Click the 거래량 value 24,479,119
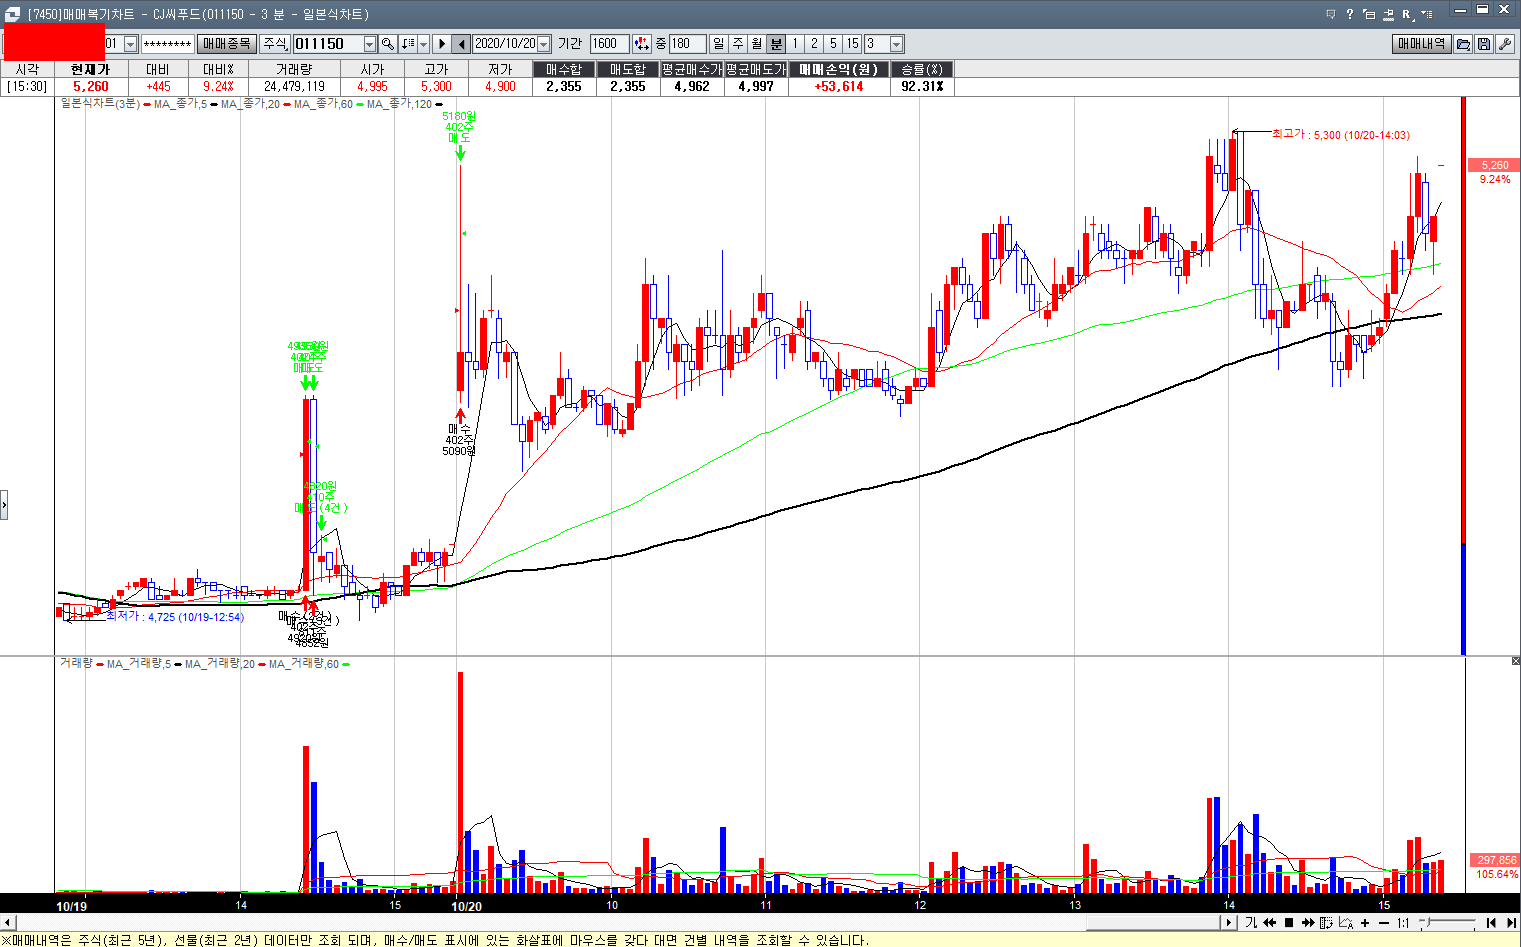1521x947 pixels. click(x=294, y=87)
